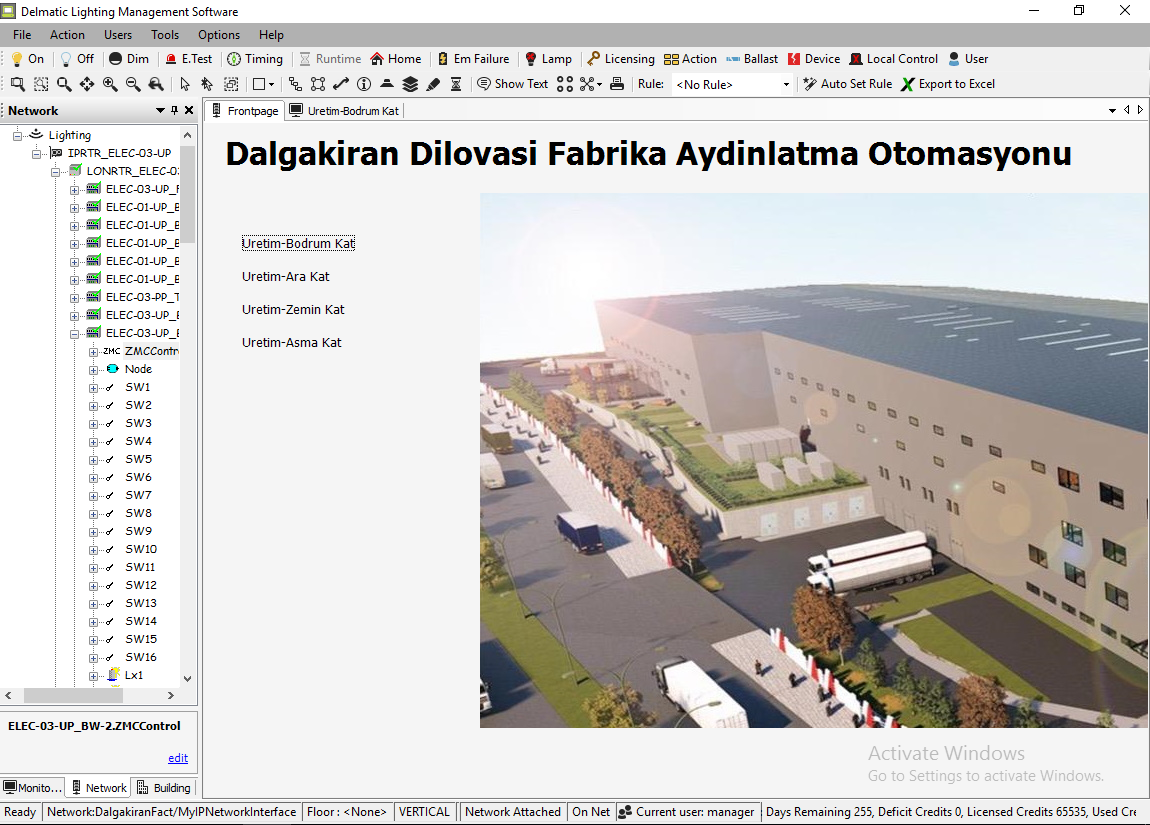1150x825 pixels.
Task: Expand the SW1 tree node
Action: (93, 388)
